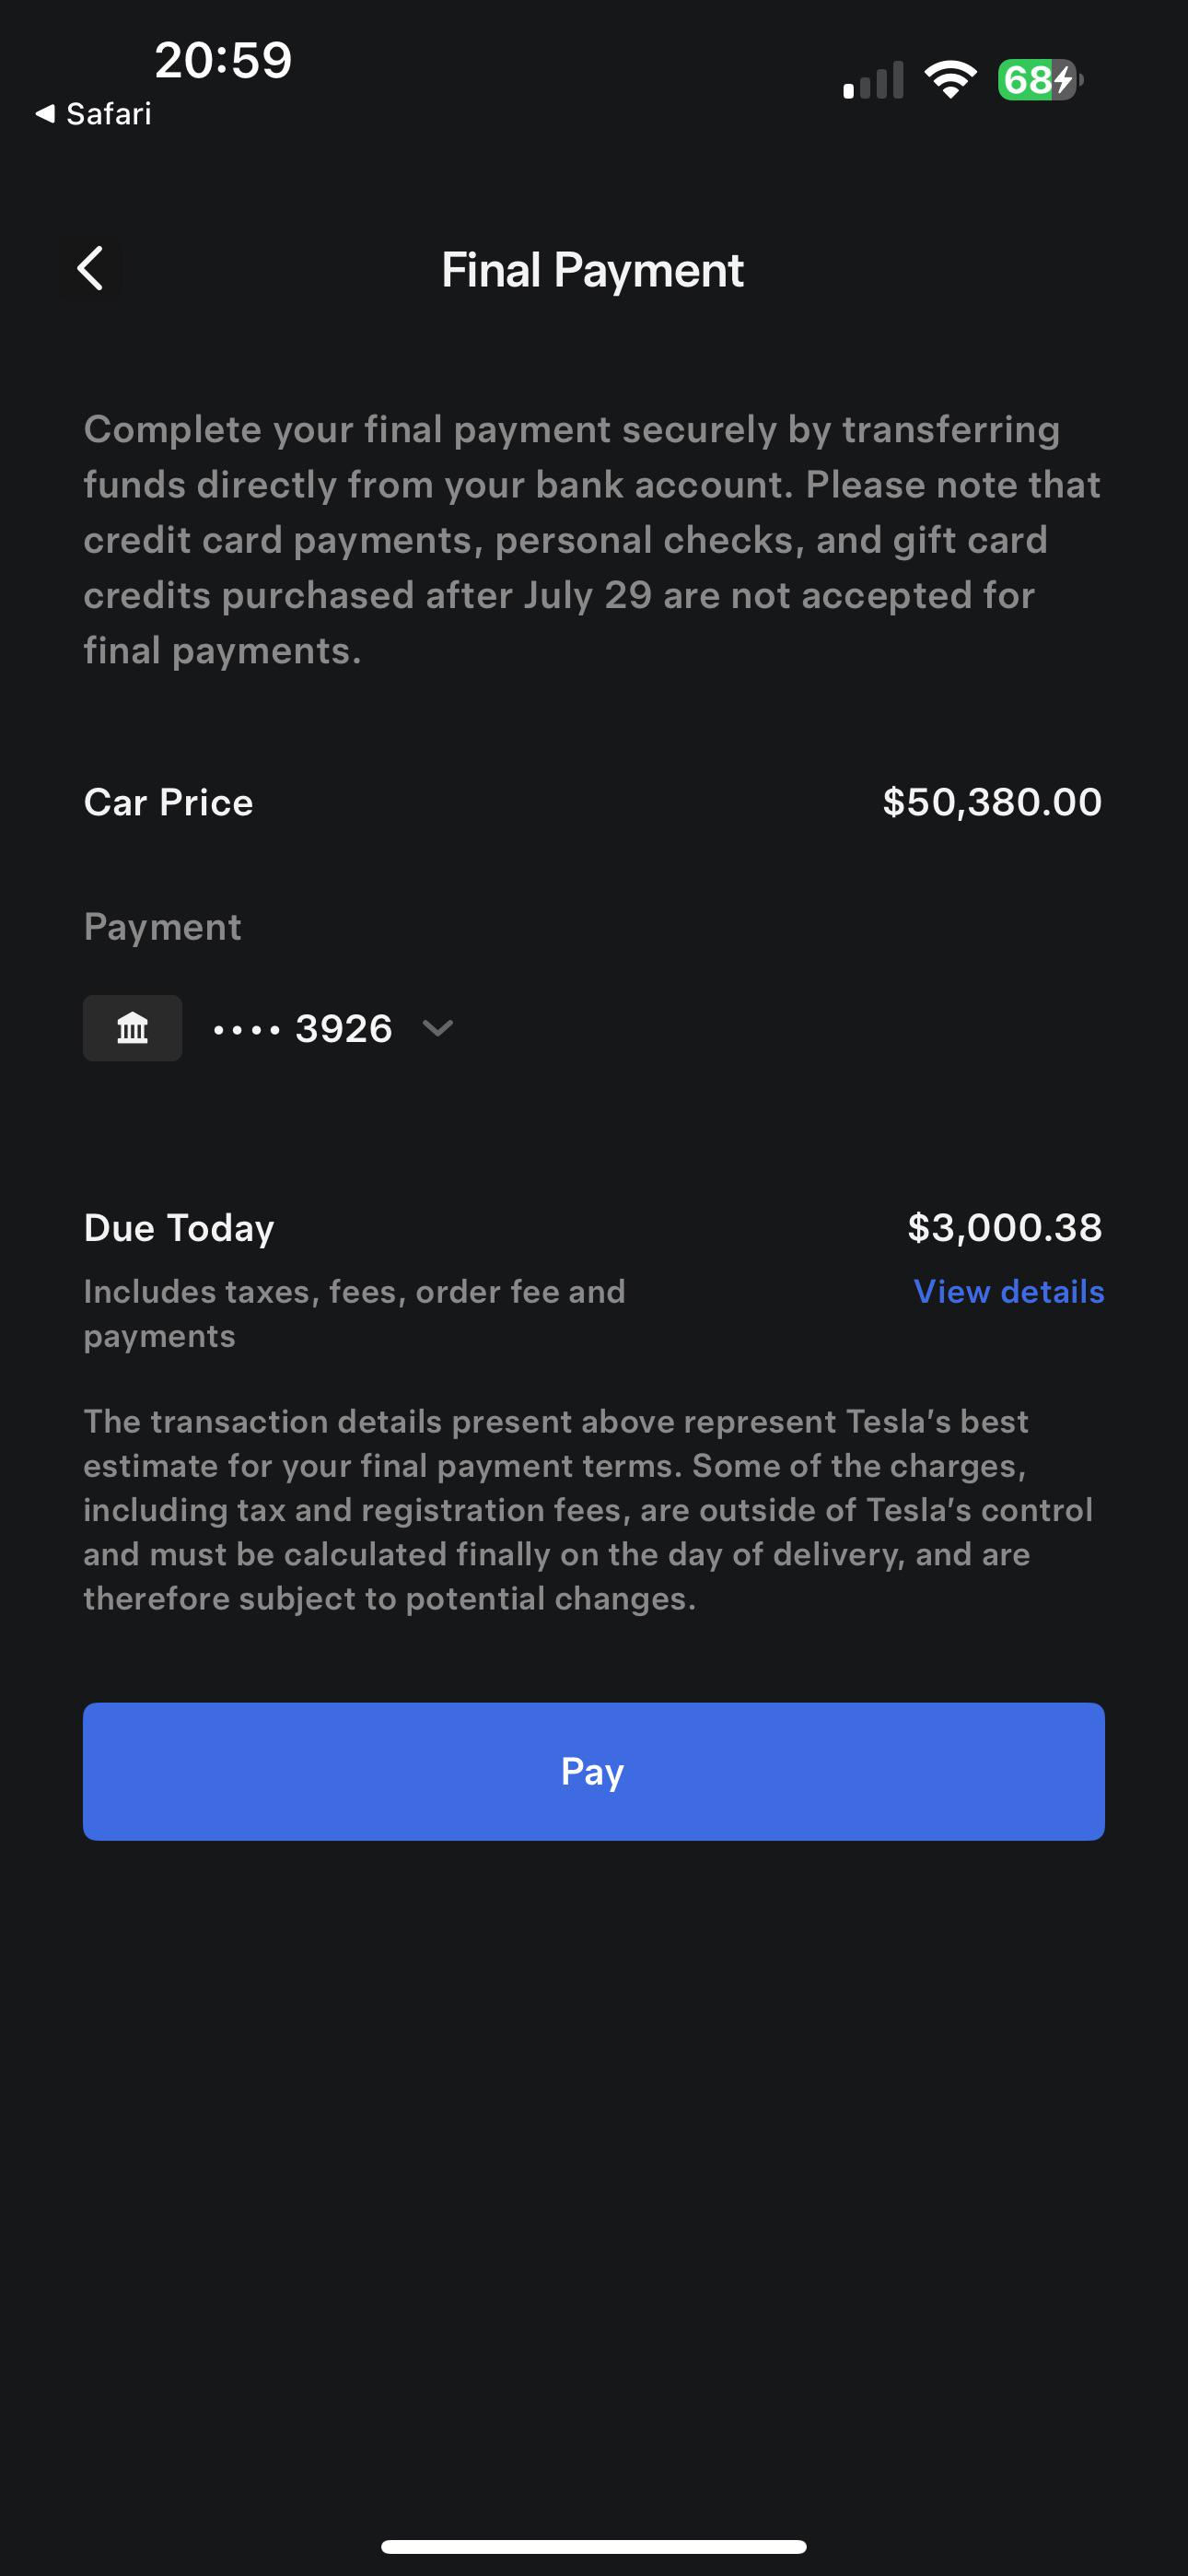
Task: Expand the payment account chevron
Action: 438,1028
